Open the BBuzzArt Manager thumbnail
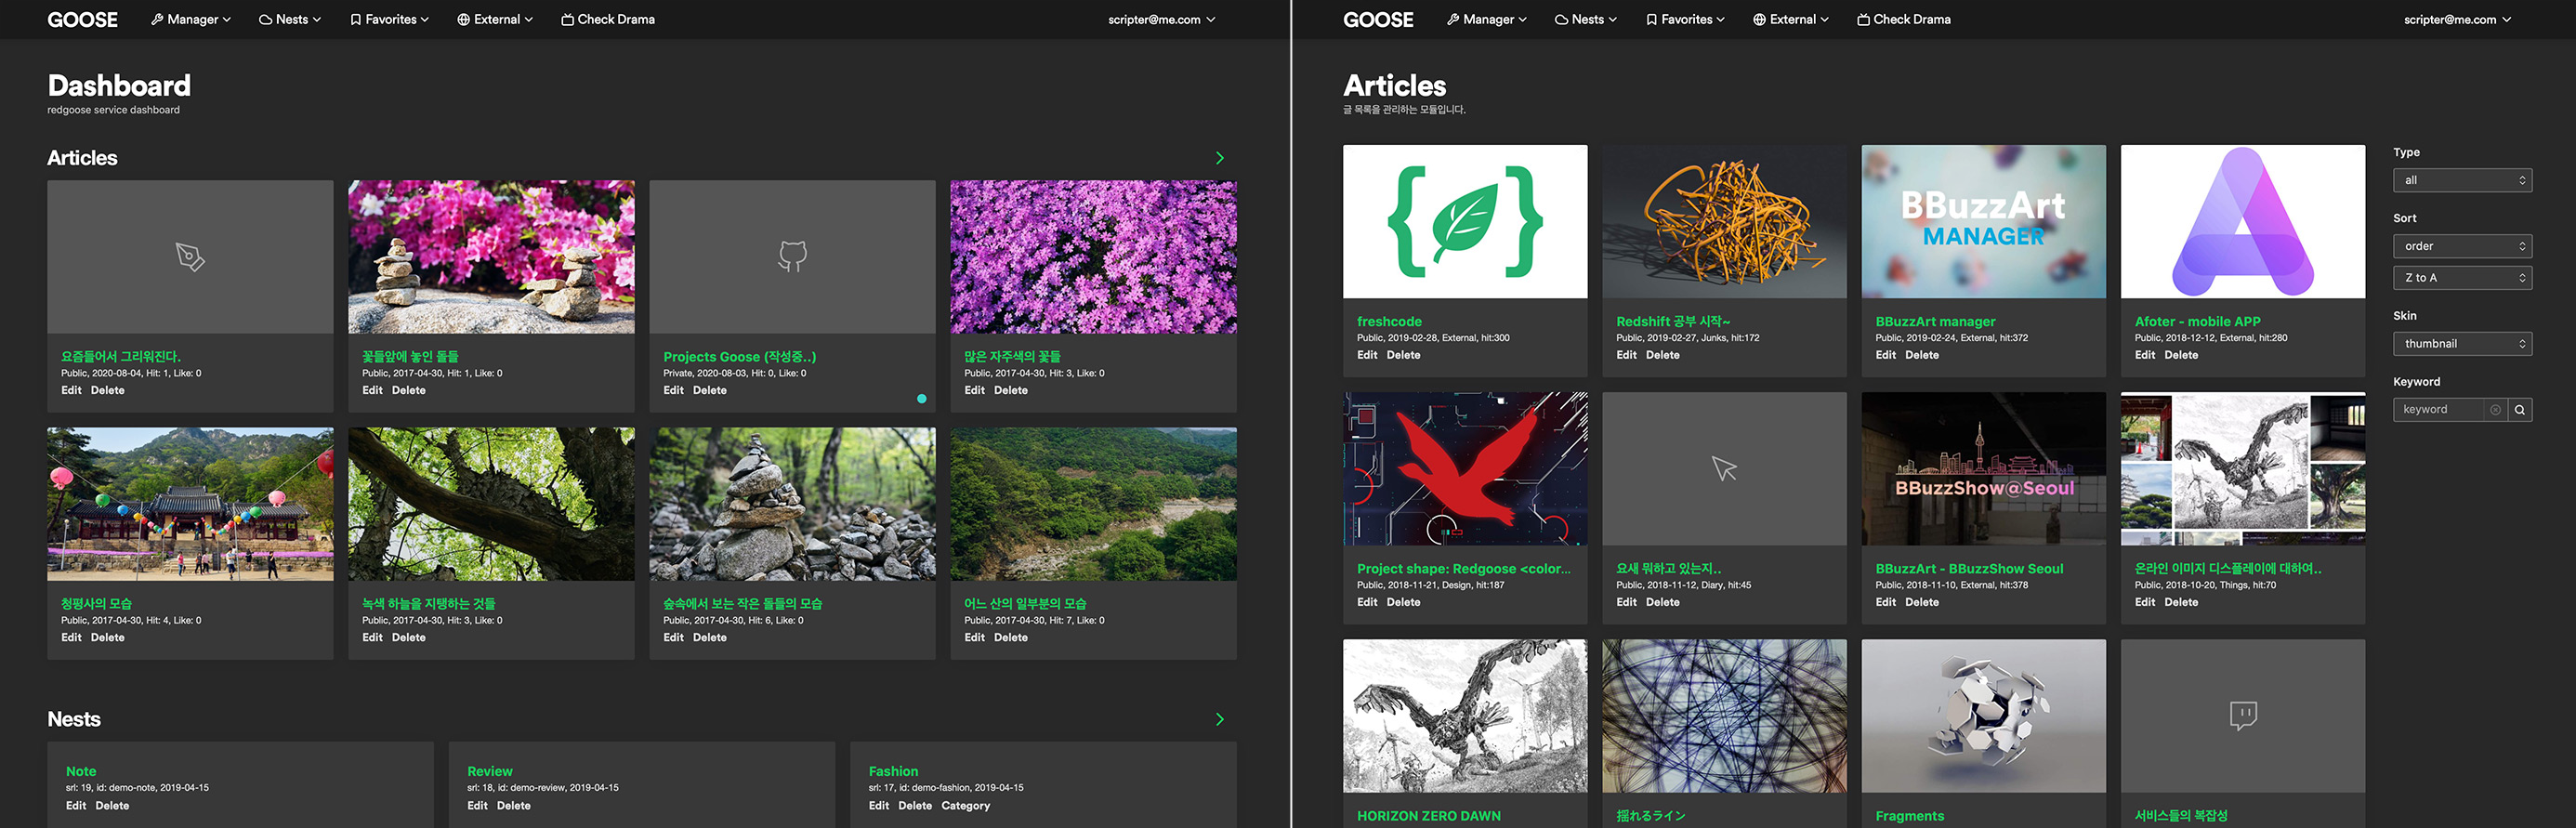 (1983, 221)
